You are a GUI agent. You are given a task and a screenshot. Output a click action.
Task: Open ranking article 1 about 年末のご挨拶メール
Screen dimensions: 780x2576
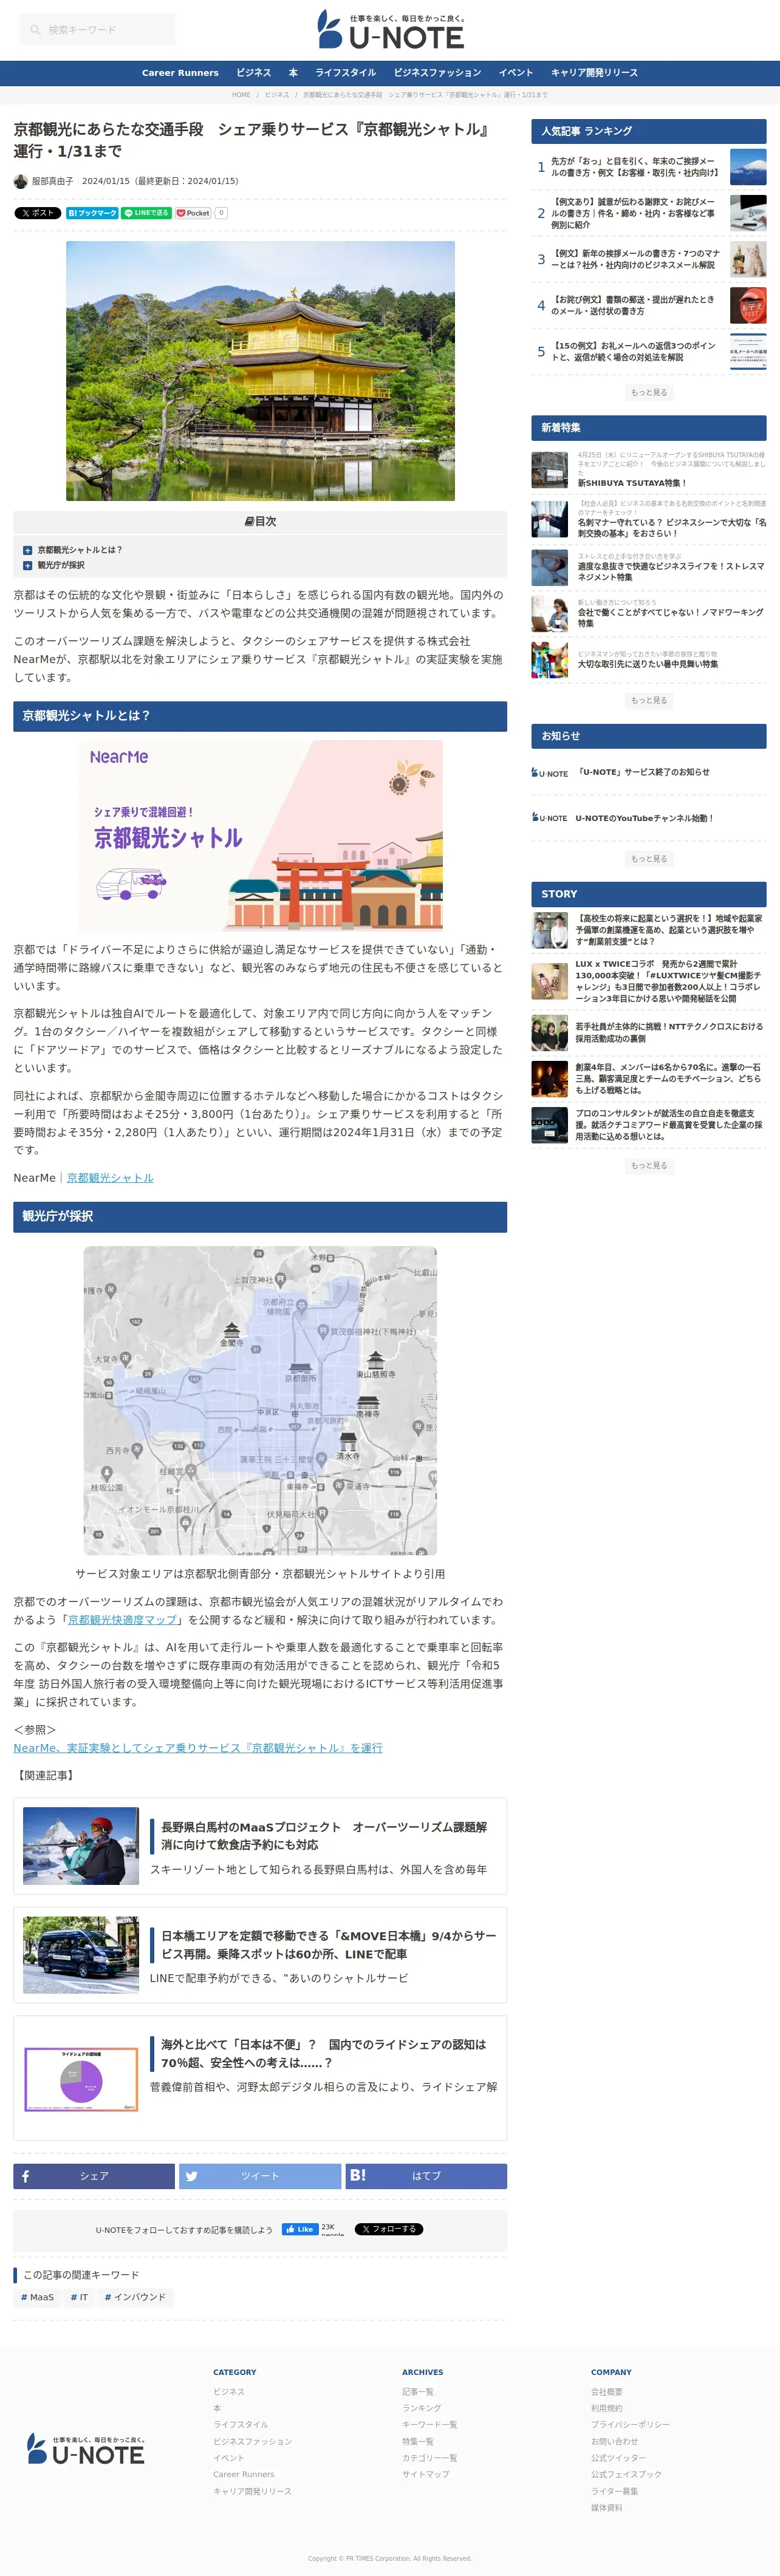pyautogui.click(x=635, y=167)
